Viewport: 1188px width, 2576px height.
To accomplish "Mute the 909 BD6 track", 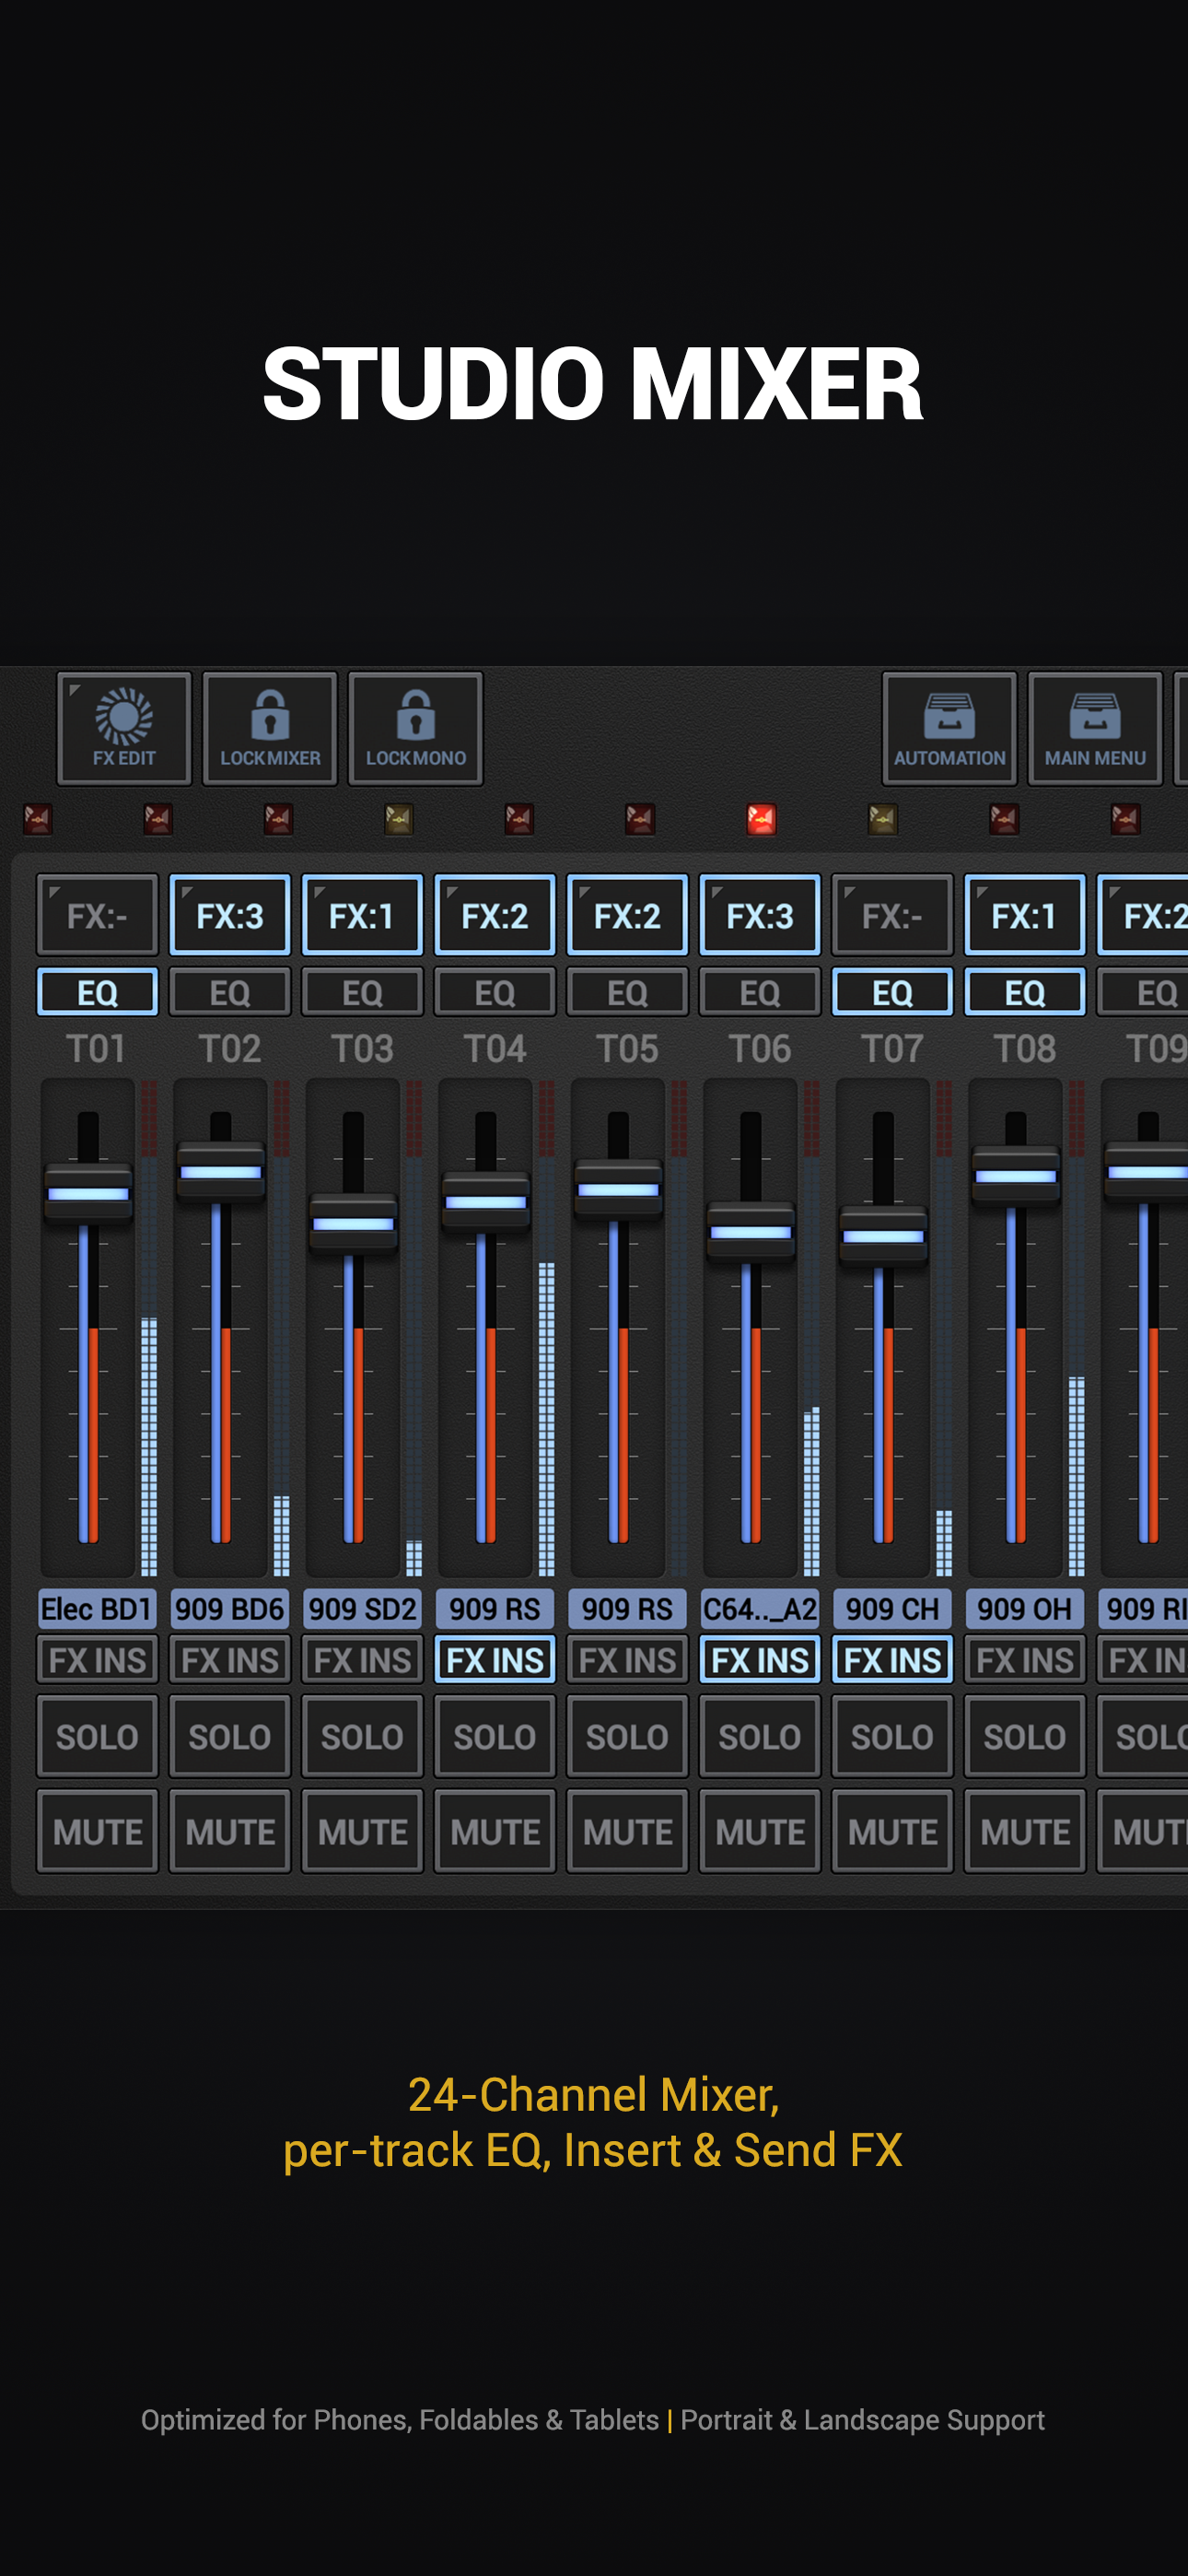I will pos(230,1832).
